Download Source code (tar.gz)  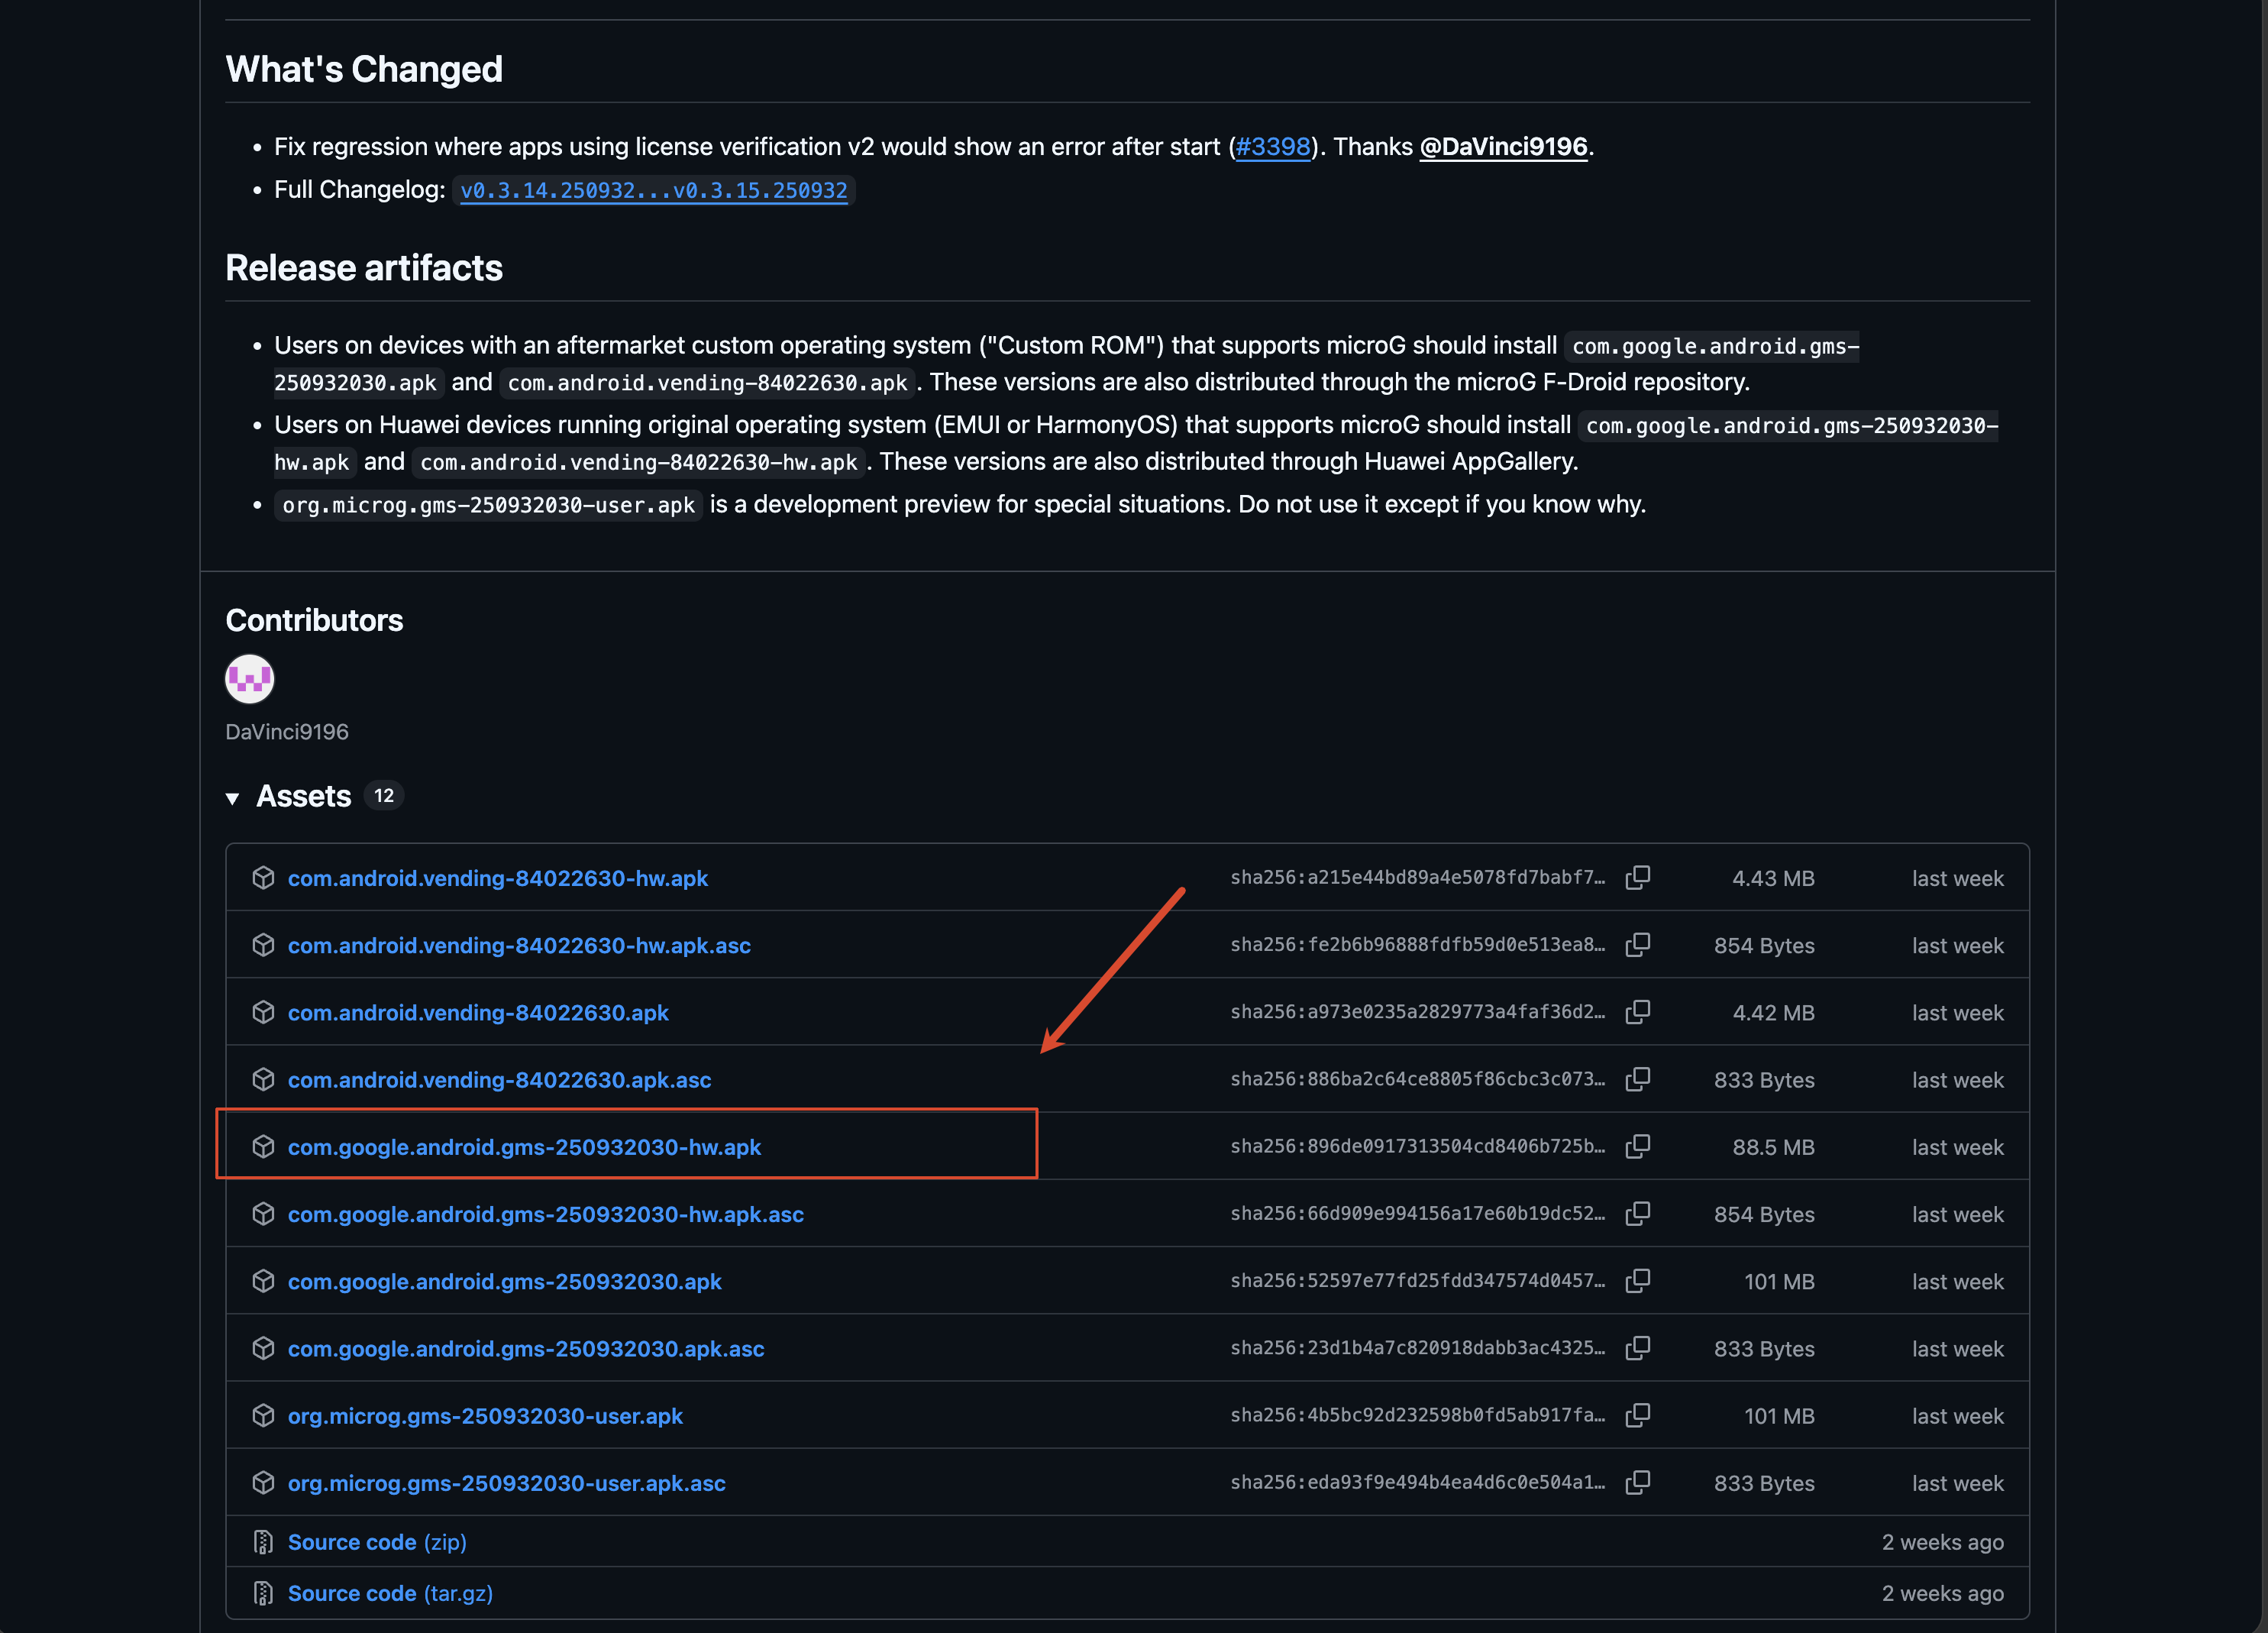[390, 1593]
